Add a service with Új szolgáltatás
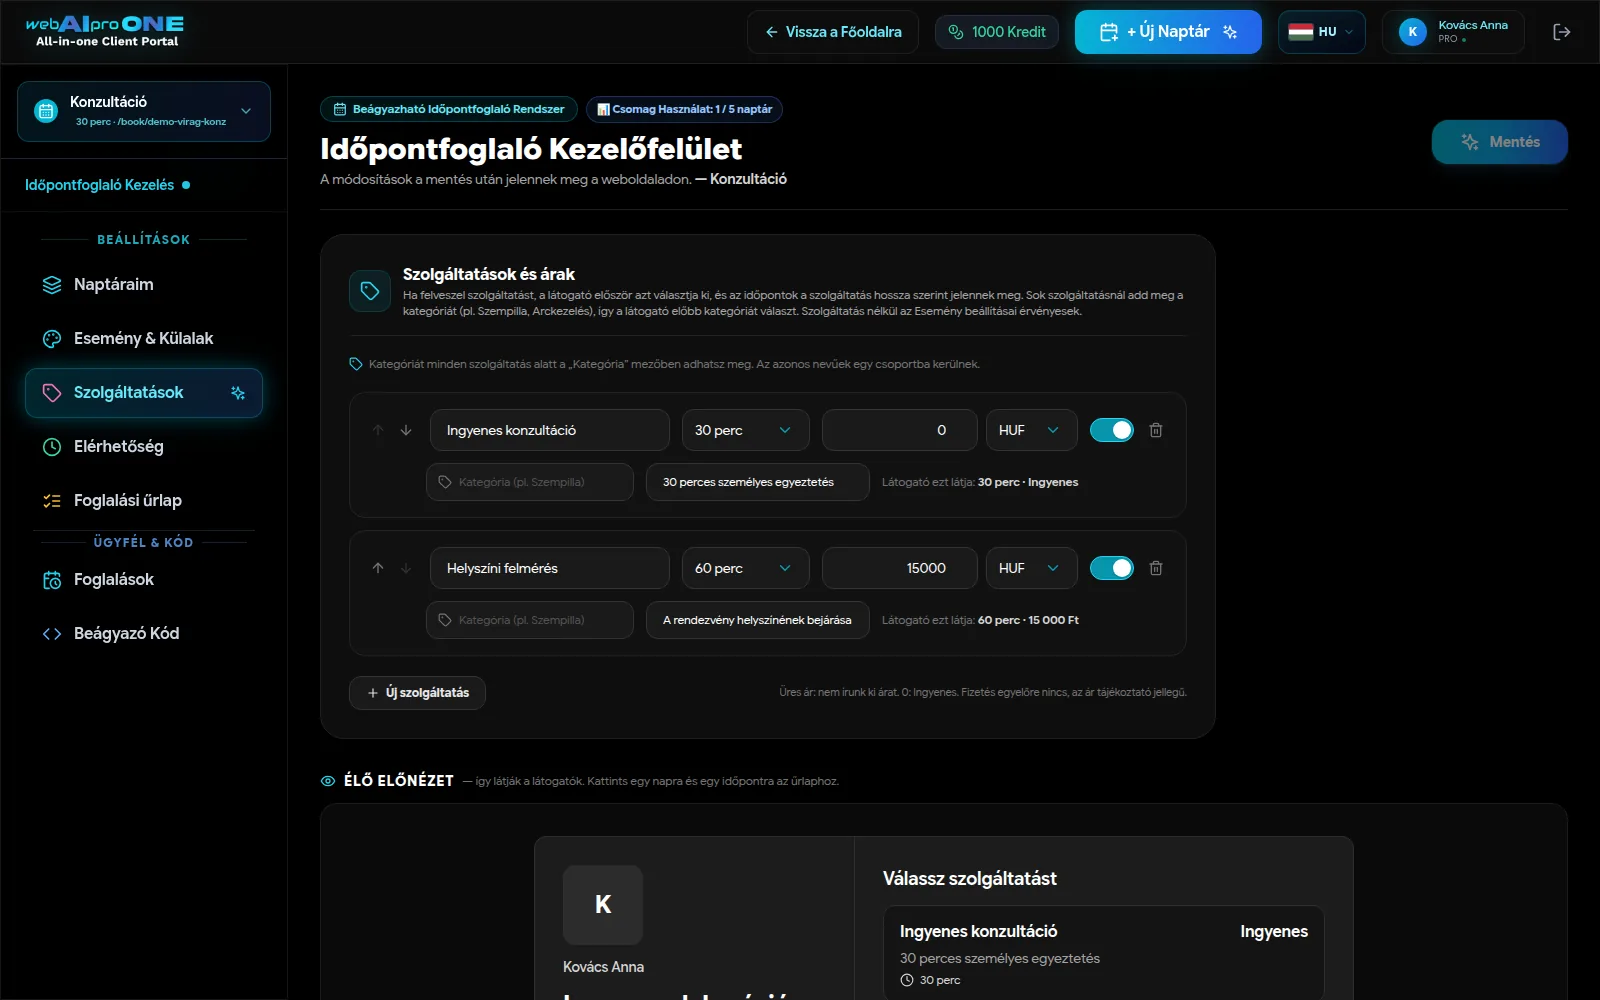Viewport: 1600px width, 1000px height. [x=417, y=693]
